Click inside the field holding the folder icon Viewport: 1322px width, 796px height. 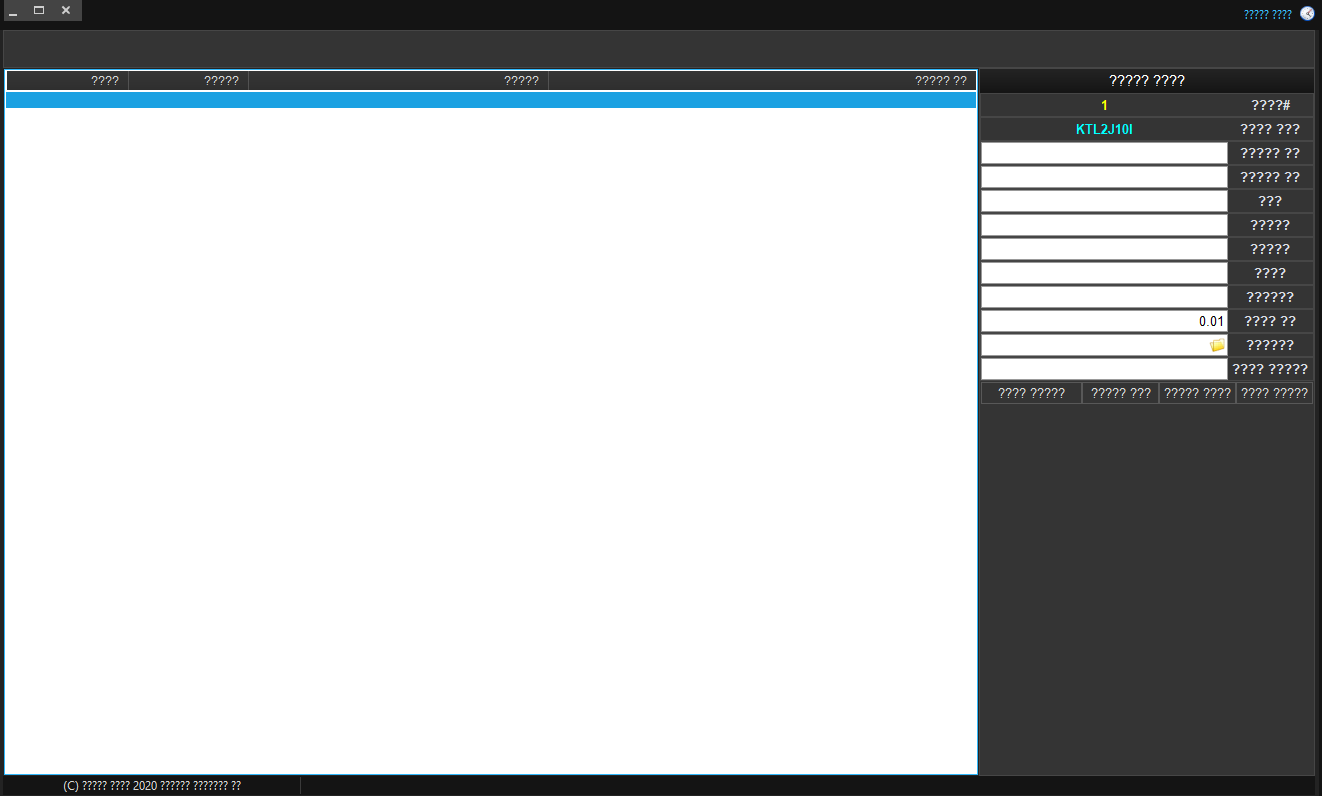point(1104,345)
